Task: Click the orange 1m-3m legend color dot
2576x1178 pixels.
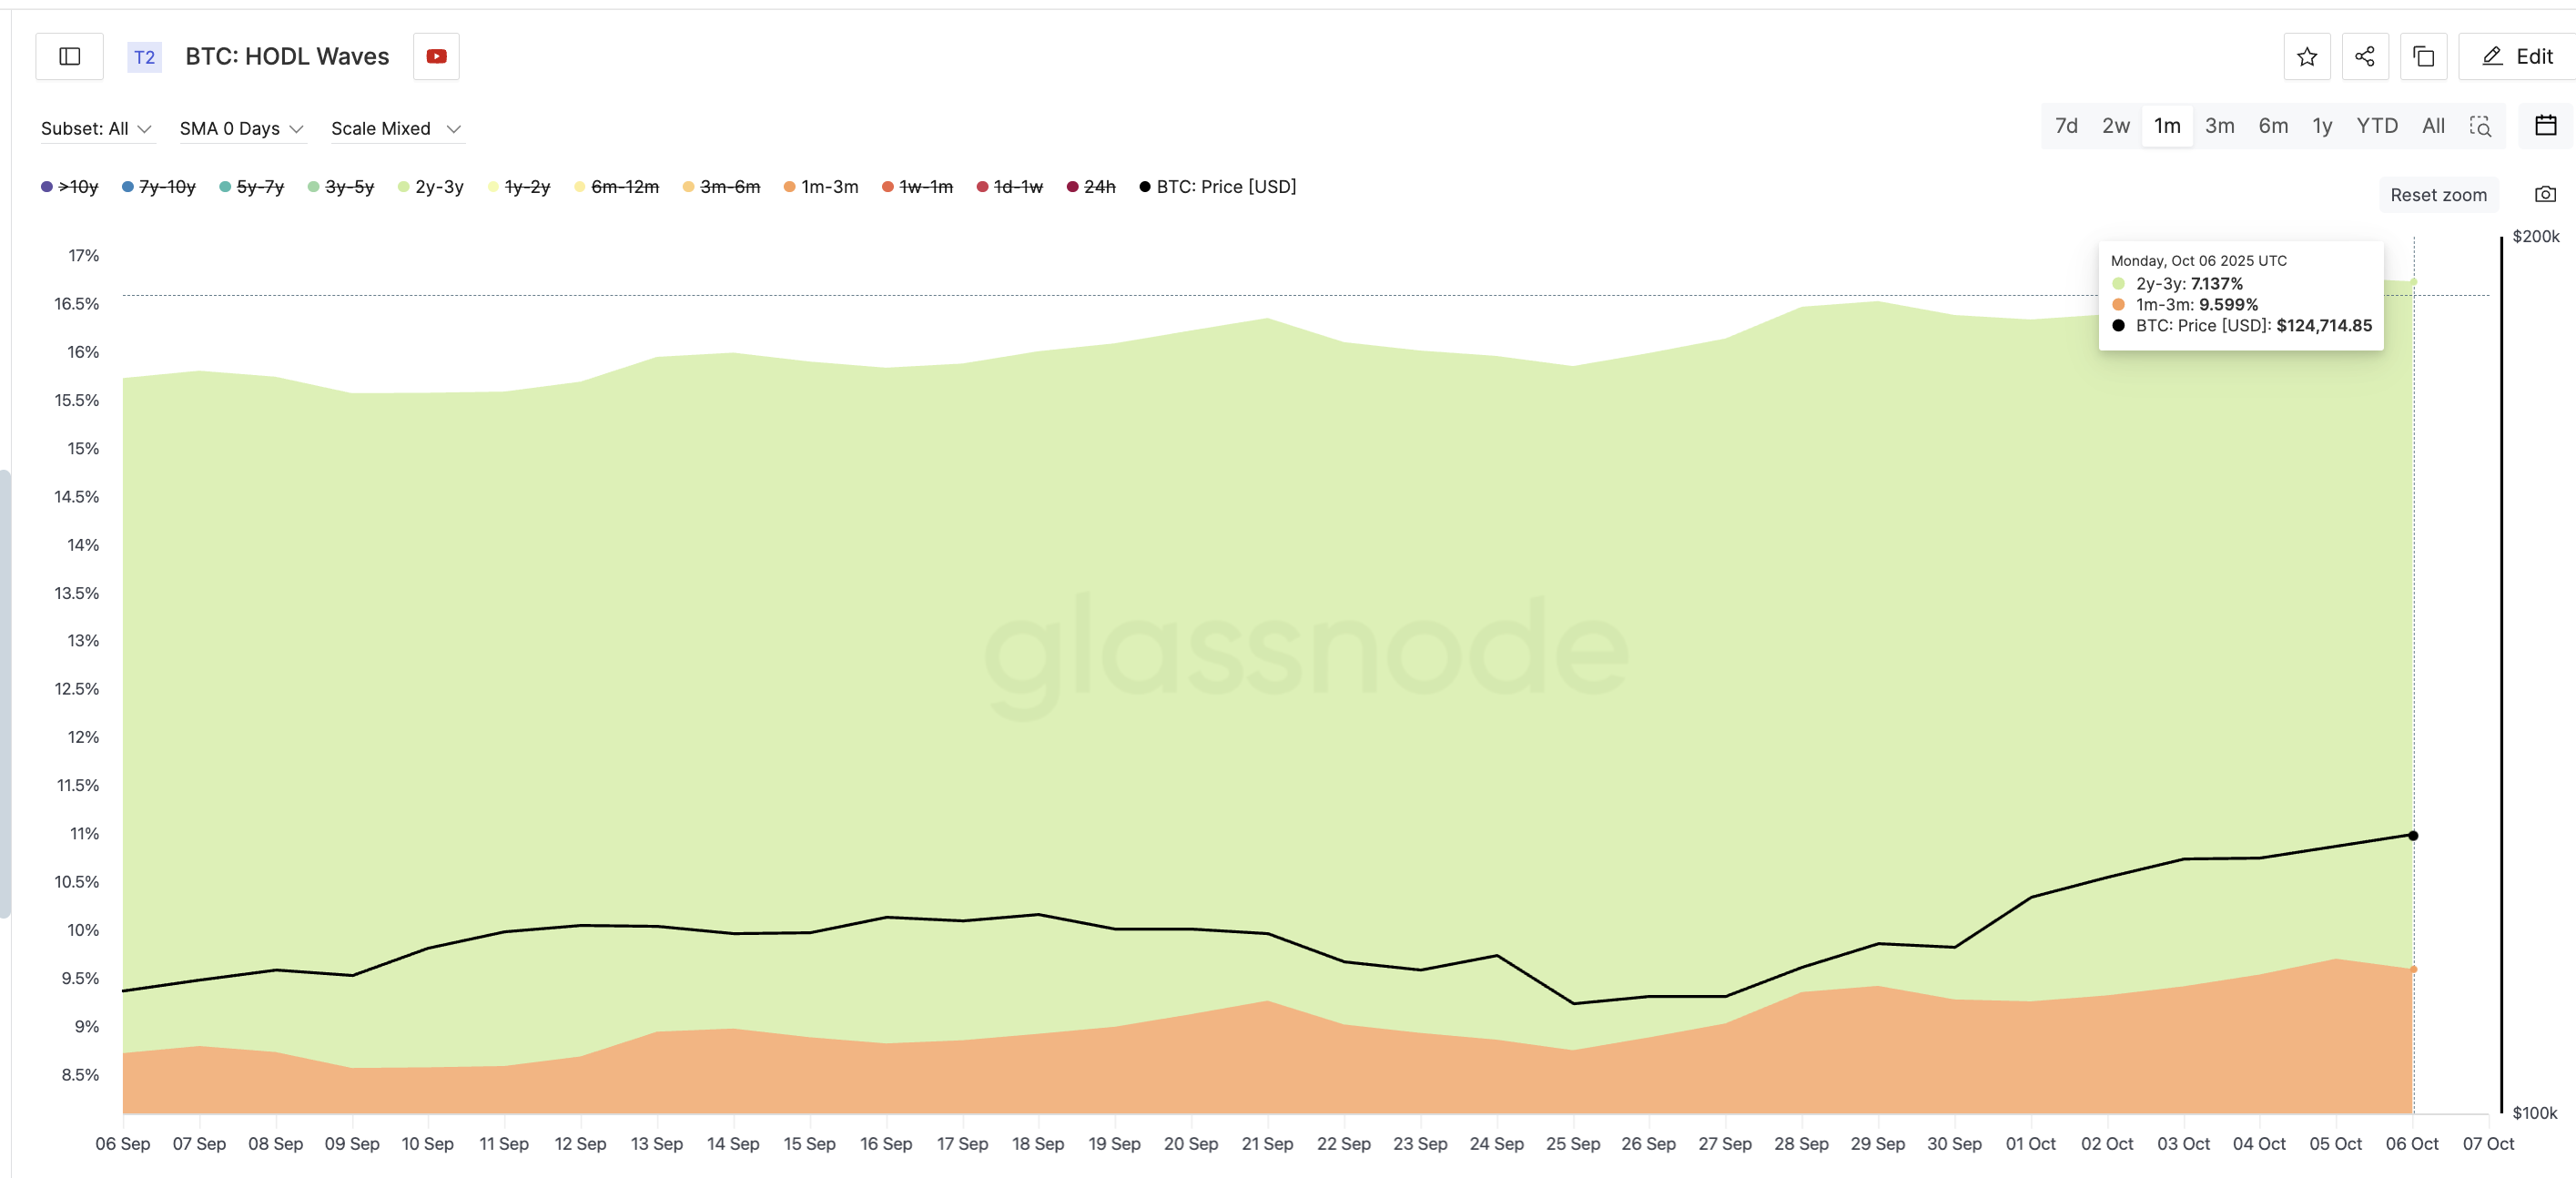Action: click(x=789, y=187)
